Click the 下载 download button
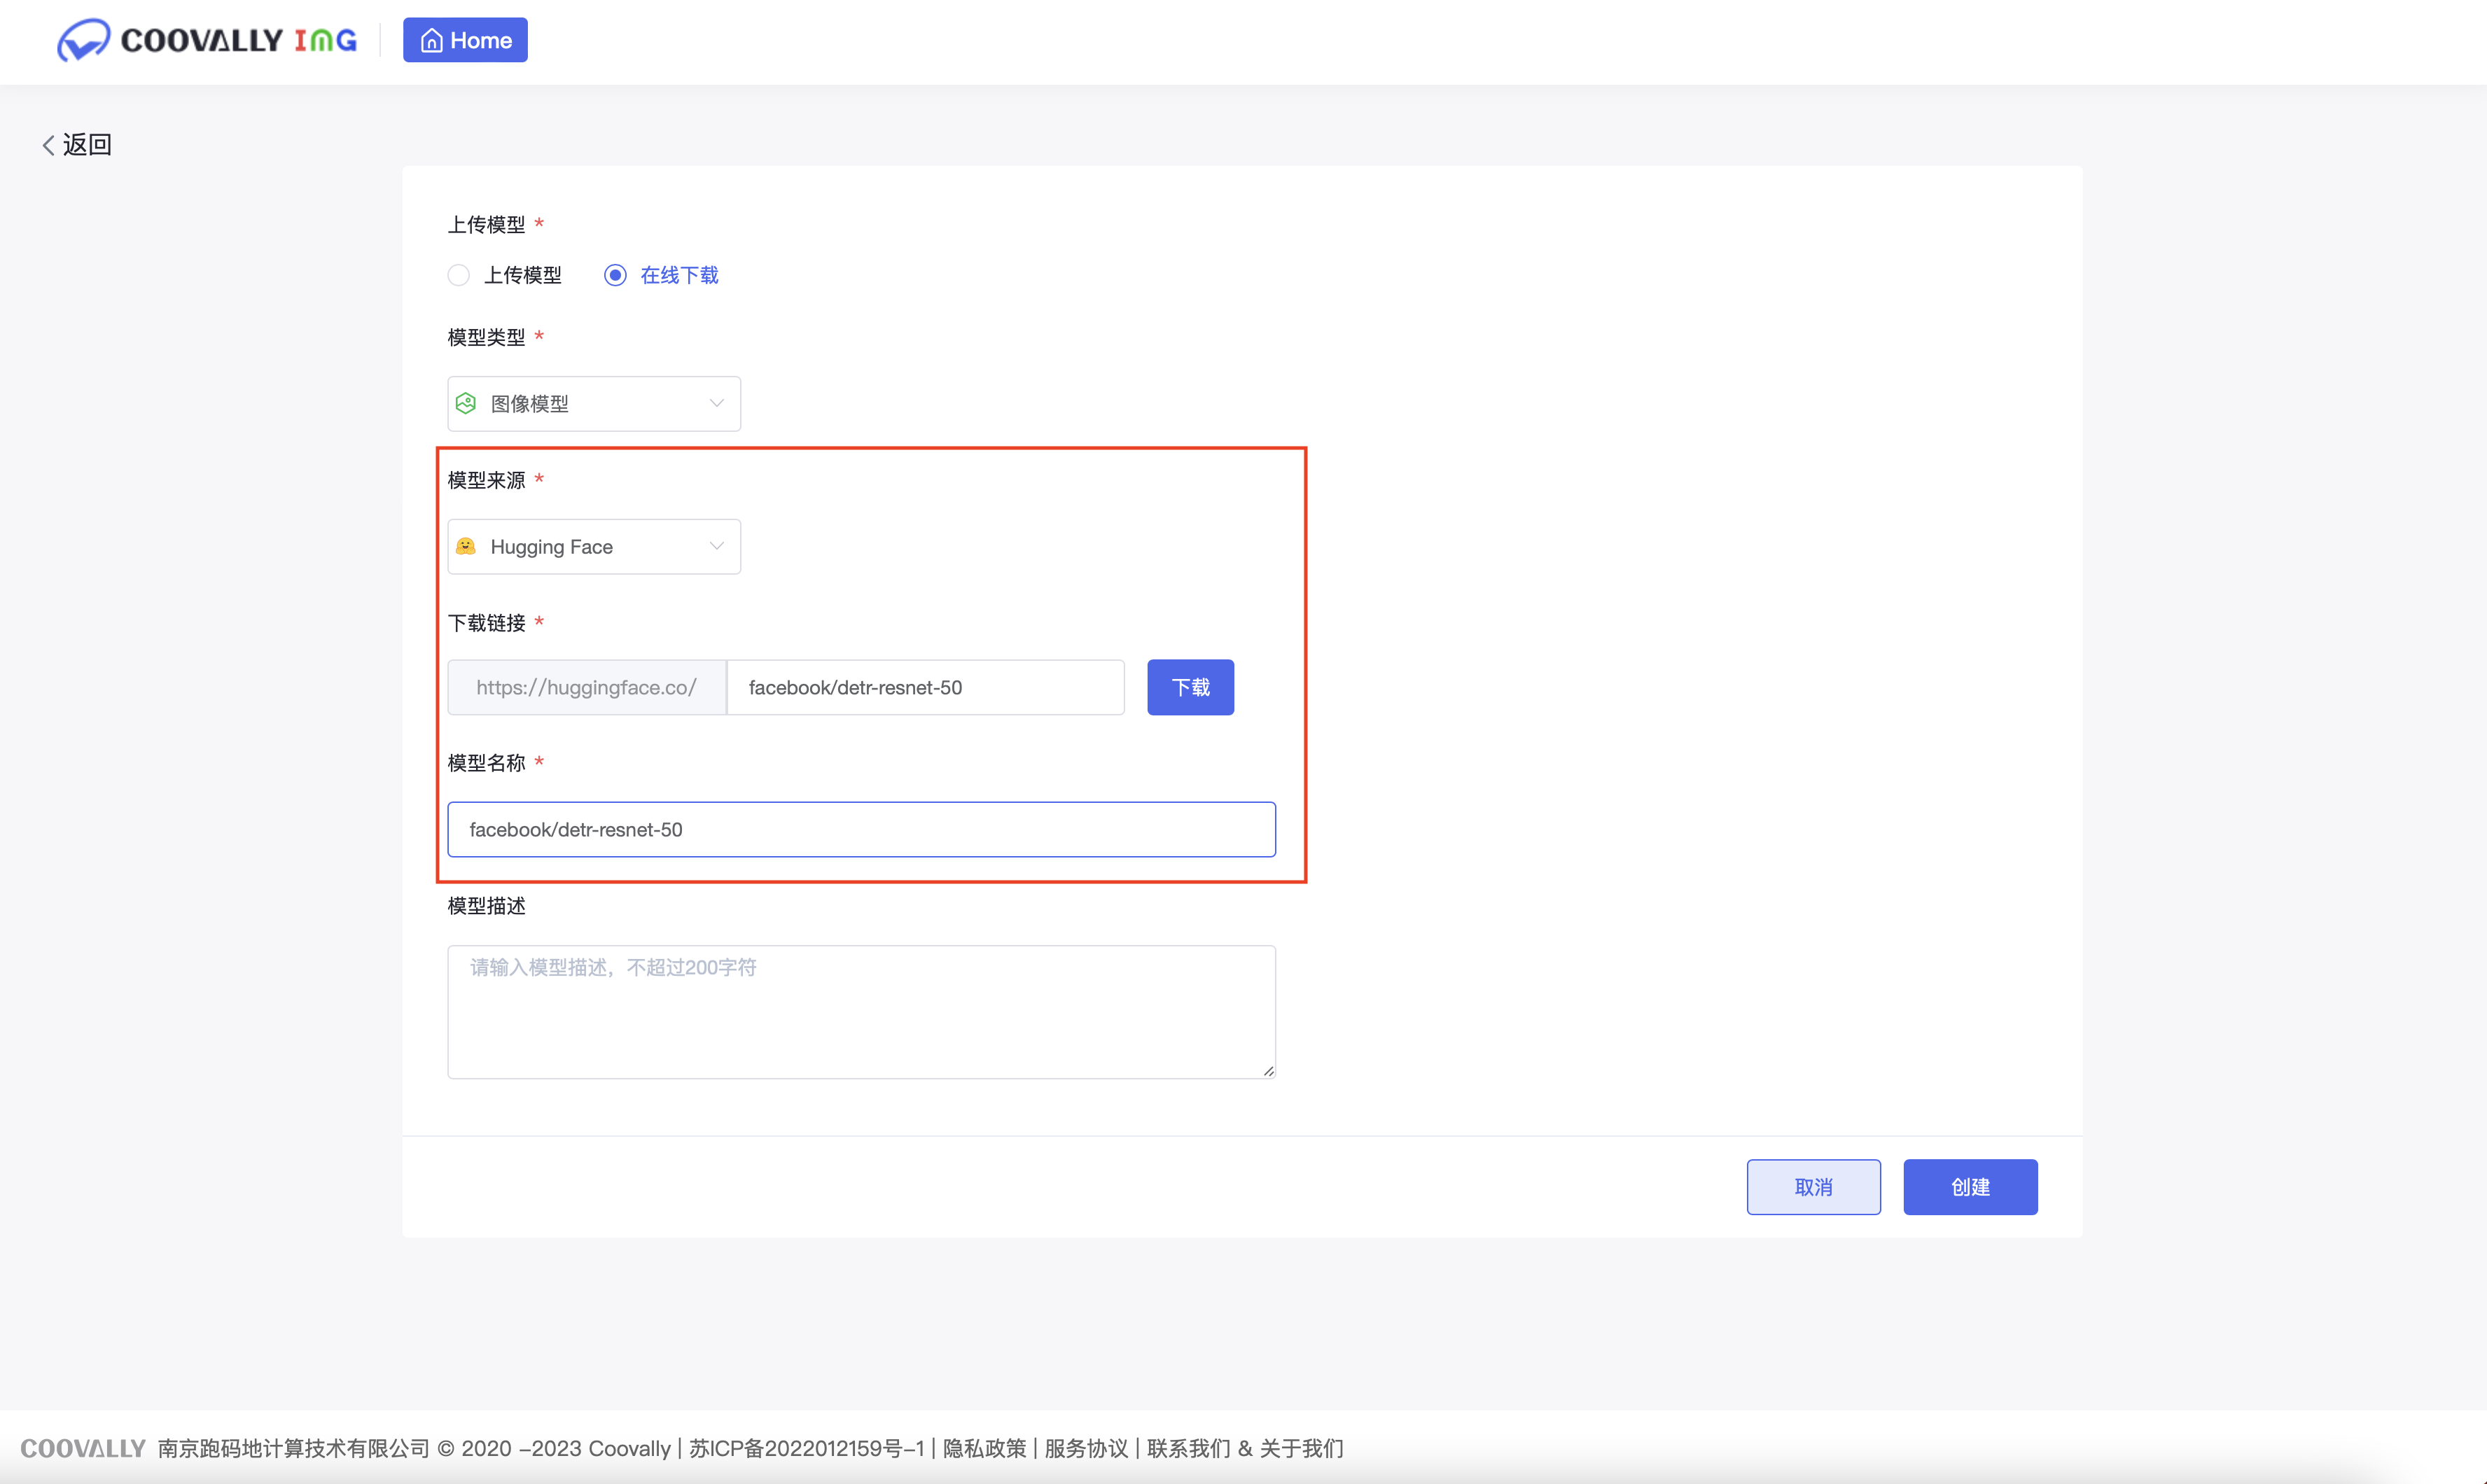Viewport: 2487px width, 1484px height. [x=1190, y=687]
